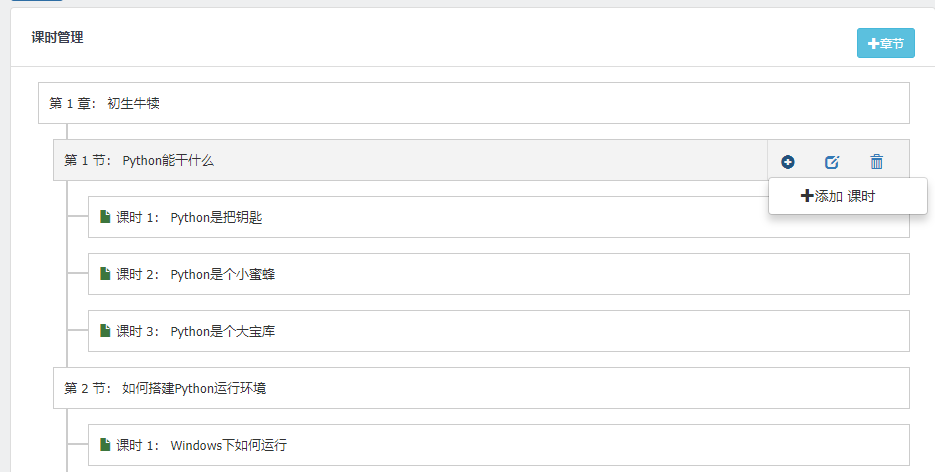
Task: Click the 第 2 节 section label
Action: [88, 388]
